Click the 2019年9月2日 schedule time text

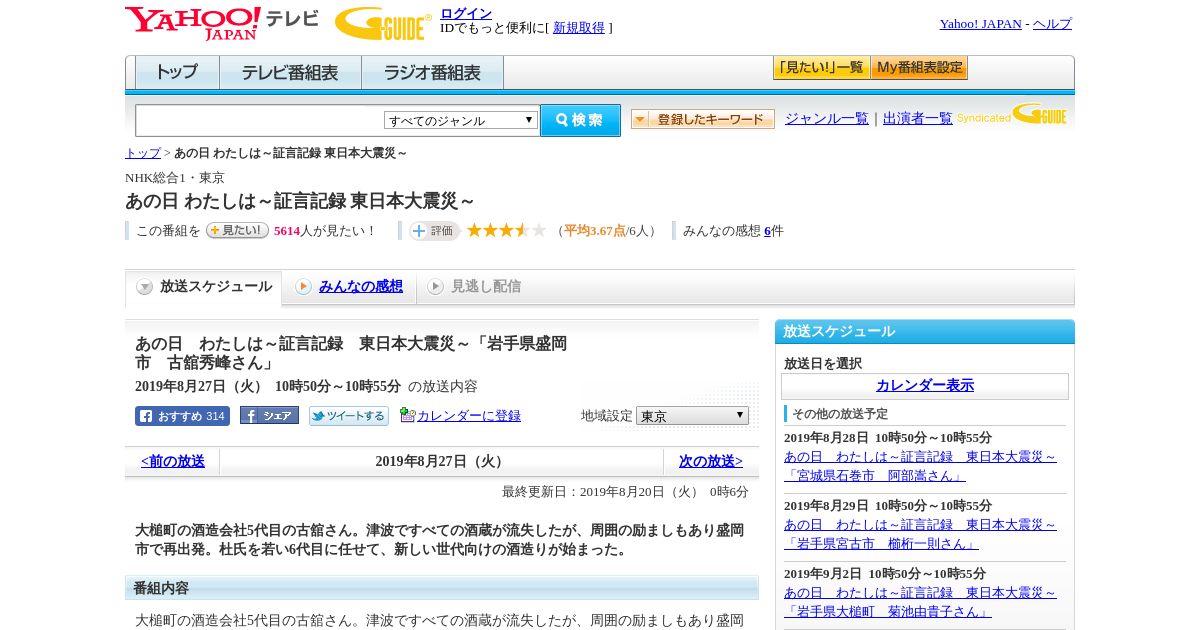(885, 574)
